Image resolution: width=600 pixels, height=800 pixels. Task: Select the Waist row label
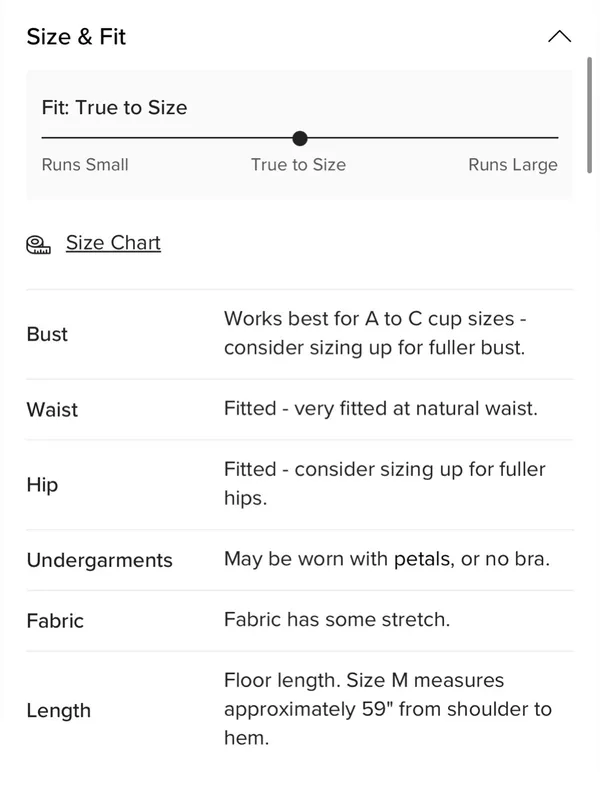52,410
